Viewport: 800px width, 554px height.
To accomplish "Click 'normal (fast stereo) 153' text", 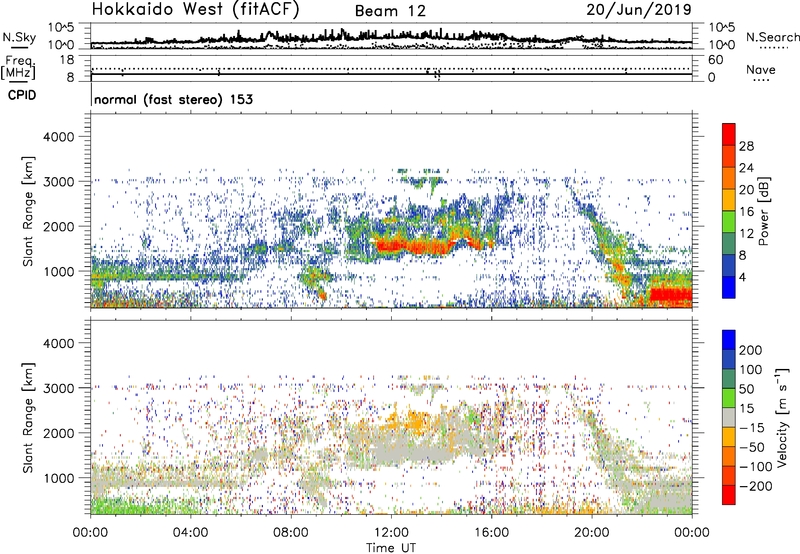I will [x=173, y=99].
